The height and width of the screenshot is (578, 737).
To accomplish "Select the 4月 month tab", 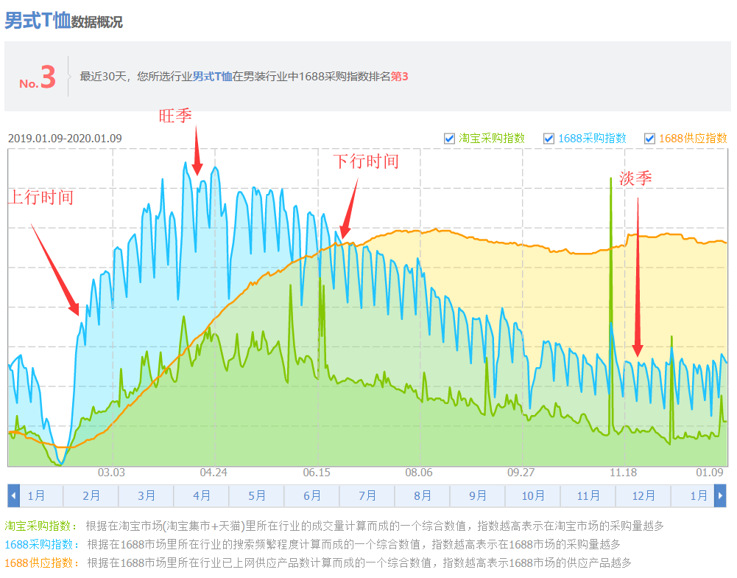I will [x=202, y=495].
